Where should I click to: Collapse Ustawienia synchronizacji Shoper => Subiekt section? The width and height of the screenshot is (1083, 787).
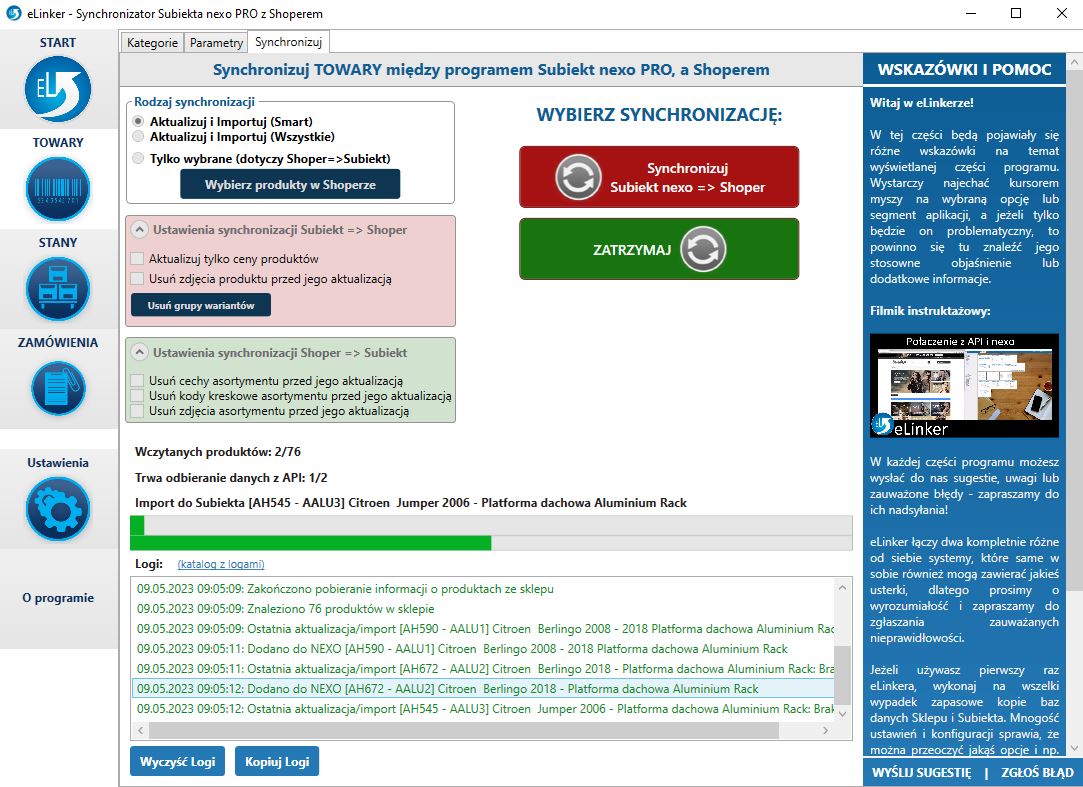point(140,352)
